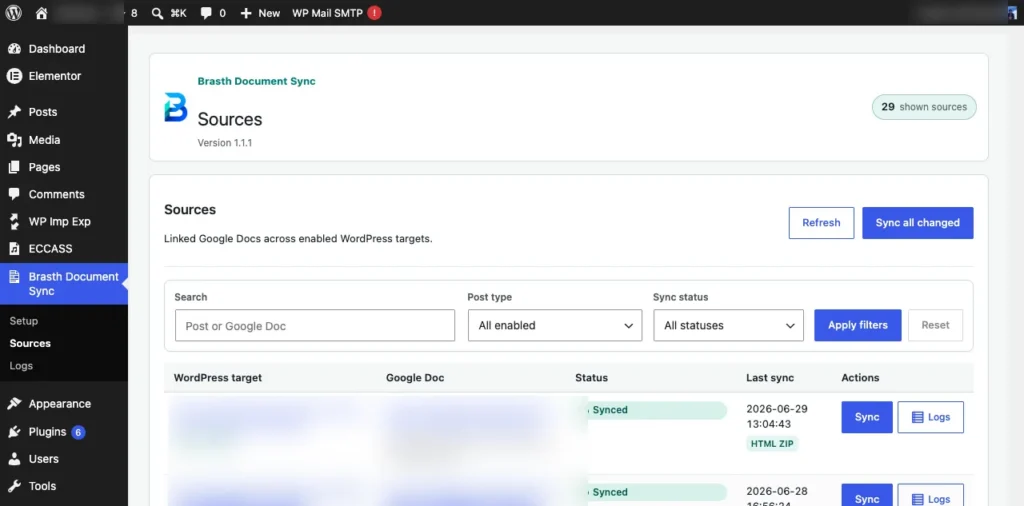Image resolution: width=1024 pixels, height=506 pixels.
Task: Open comments bubble in admin bar
Action: click(x=206, y=13)
